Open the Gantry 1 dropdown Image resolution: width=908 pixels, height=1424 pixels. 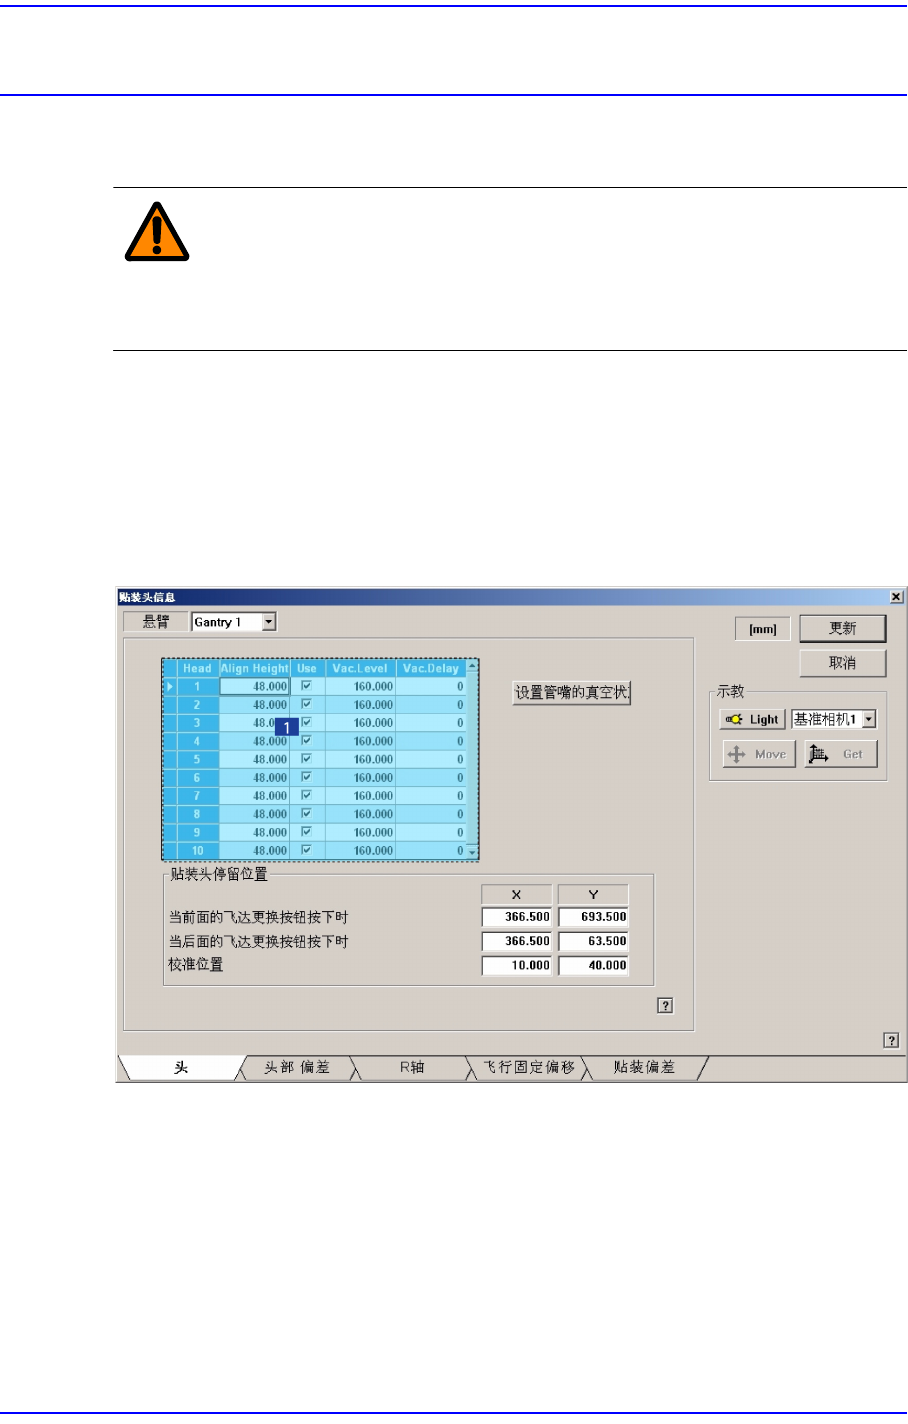coord(268,622)
